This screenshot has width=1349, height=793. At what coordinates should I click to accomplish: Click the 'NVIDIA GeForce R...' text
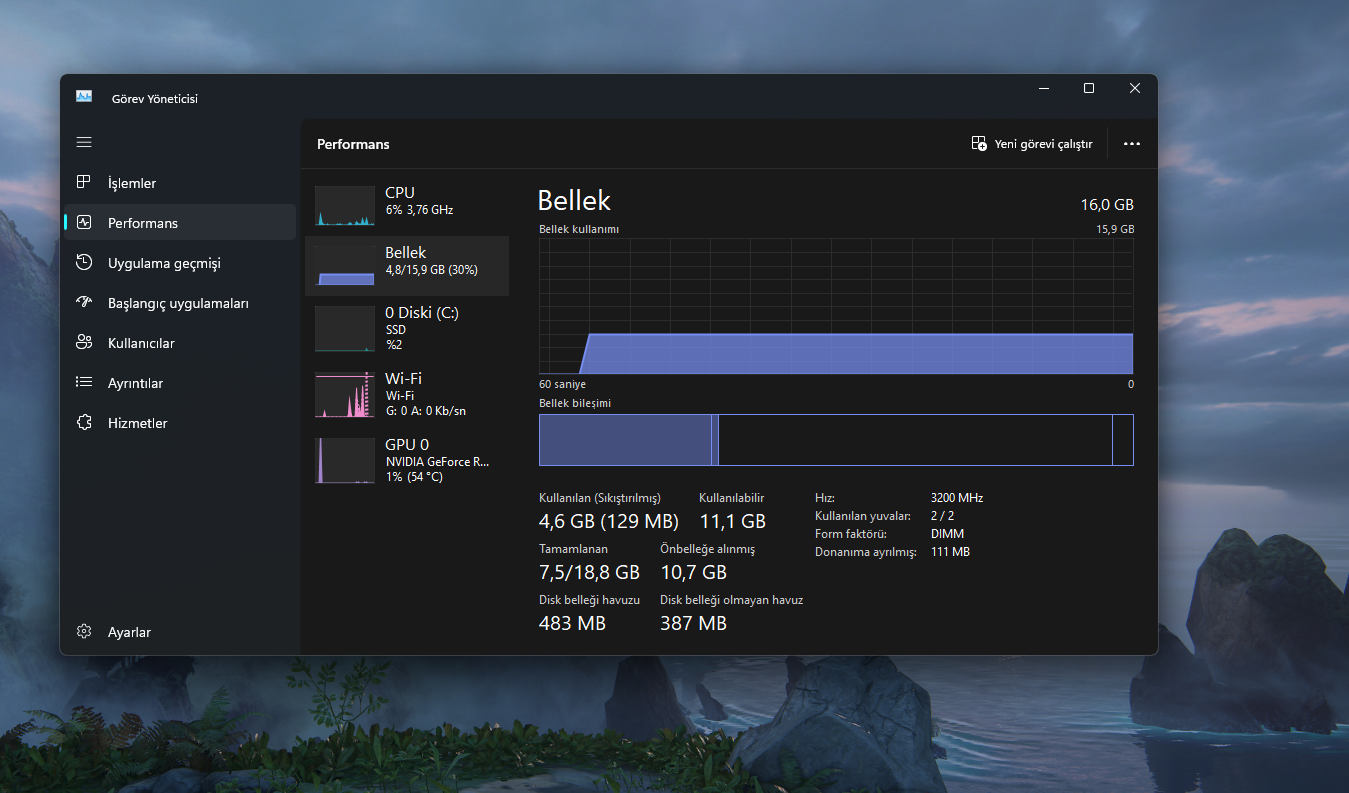point(437,462)
